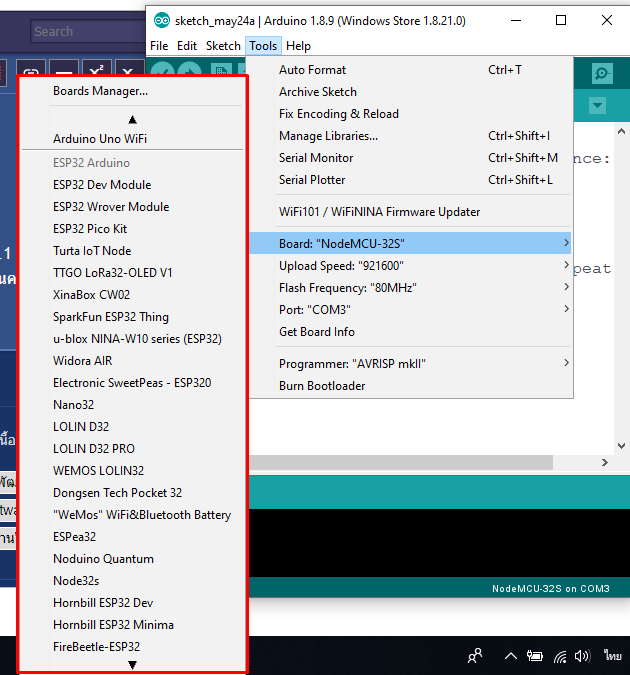Select Get Board Info
Screen dimensions: 630x675
pos(411,331)
